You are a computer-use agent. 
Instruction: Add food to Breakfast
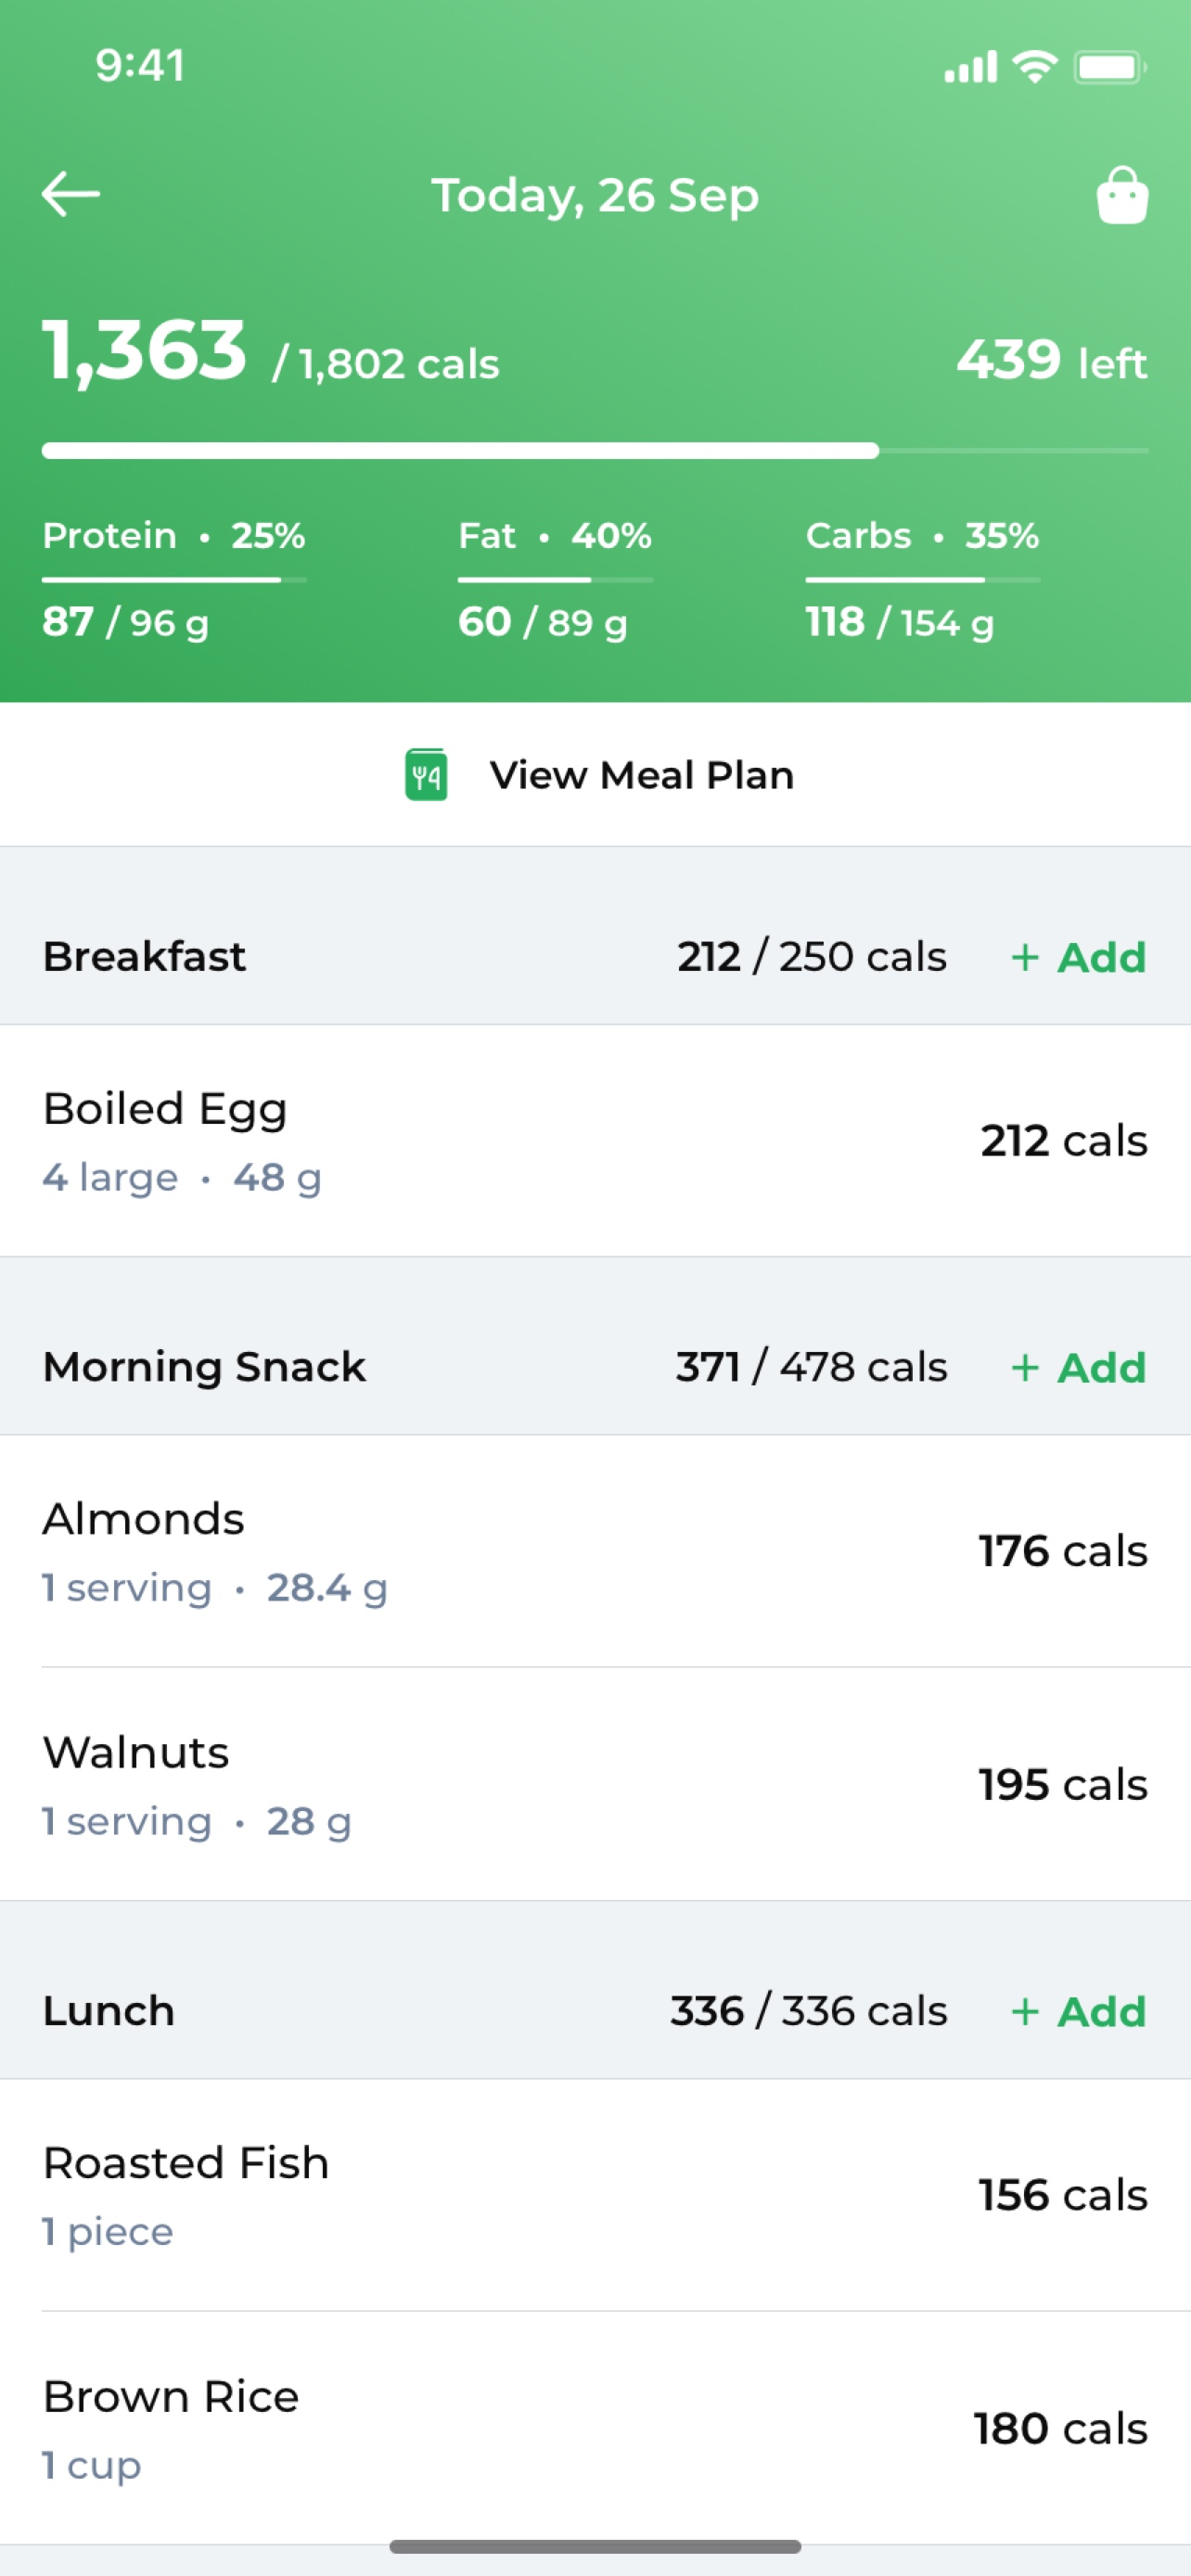tap(1078, 957)
